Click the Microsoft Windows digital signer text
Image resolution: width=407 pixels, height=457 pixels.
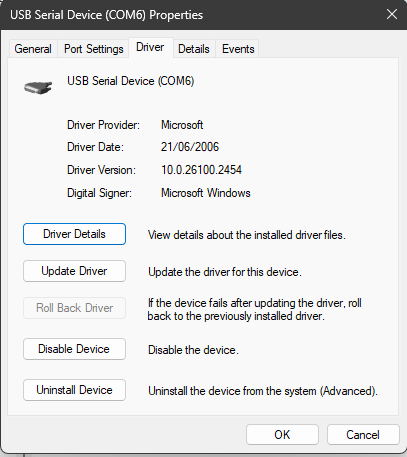click(206, 193)
